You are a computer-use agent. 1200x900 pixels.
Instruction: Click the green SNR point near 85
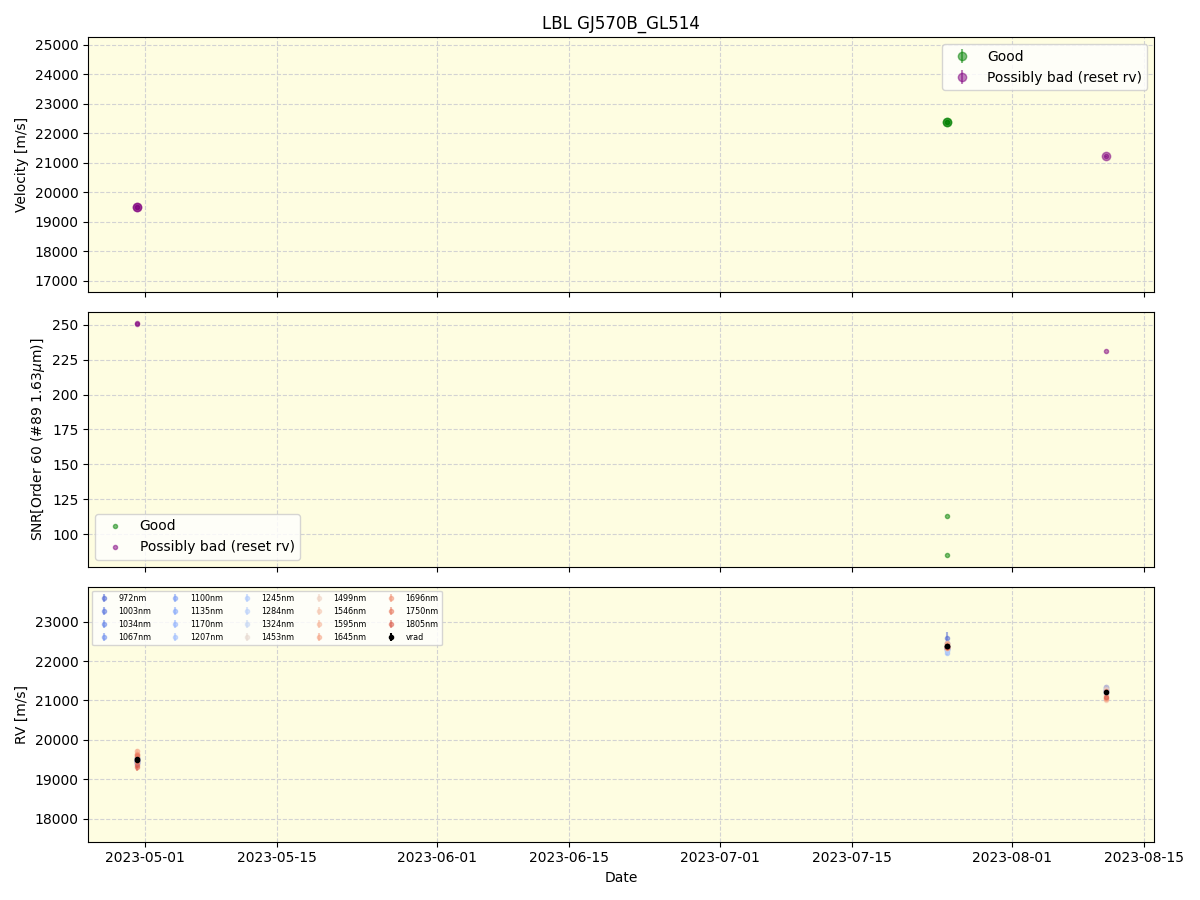click(x=947, y=555)
